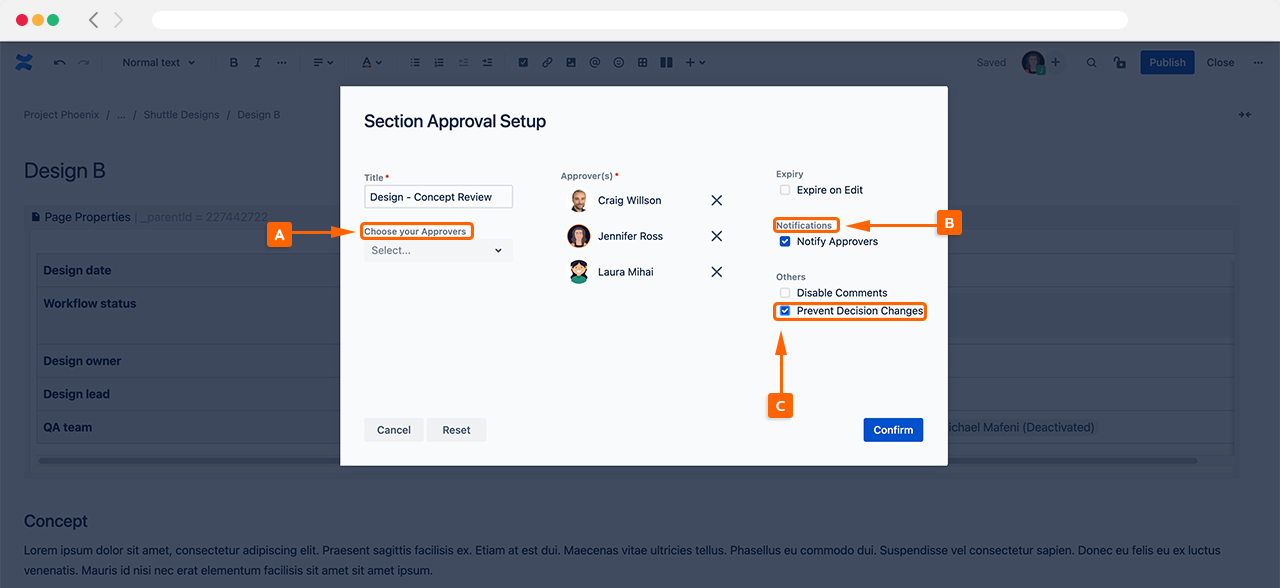Tick the Disable Comments checkbox
This screenshot has width=1280, height=588.
785,293
